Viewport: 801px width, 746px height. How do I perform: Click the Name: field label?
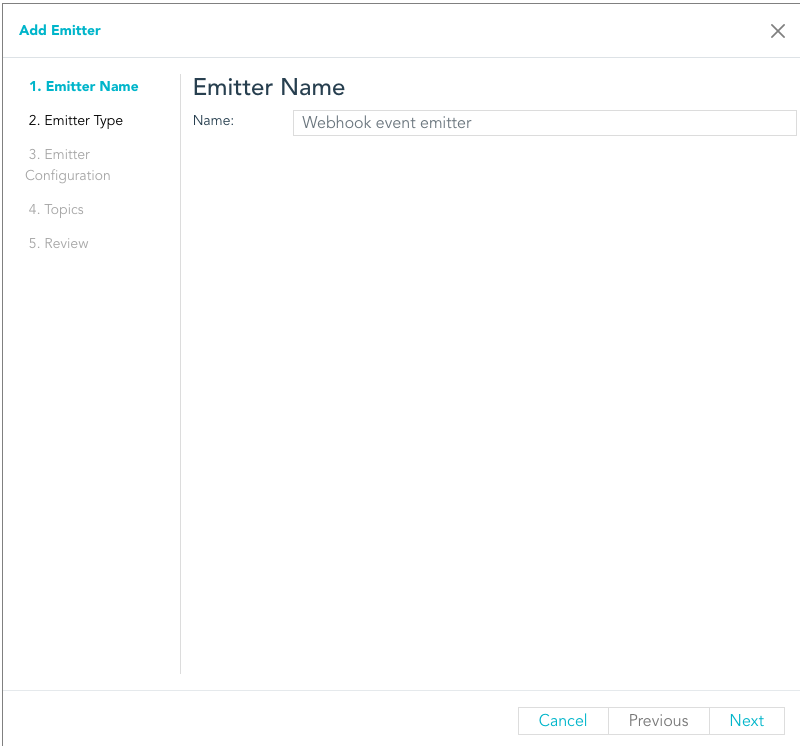(x=213, y=121)
